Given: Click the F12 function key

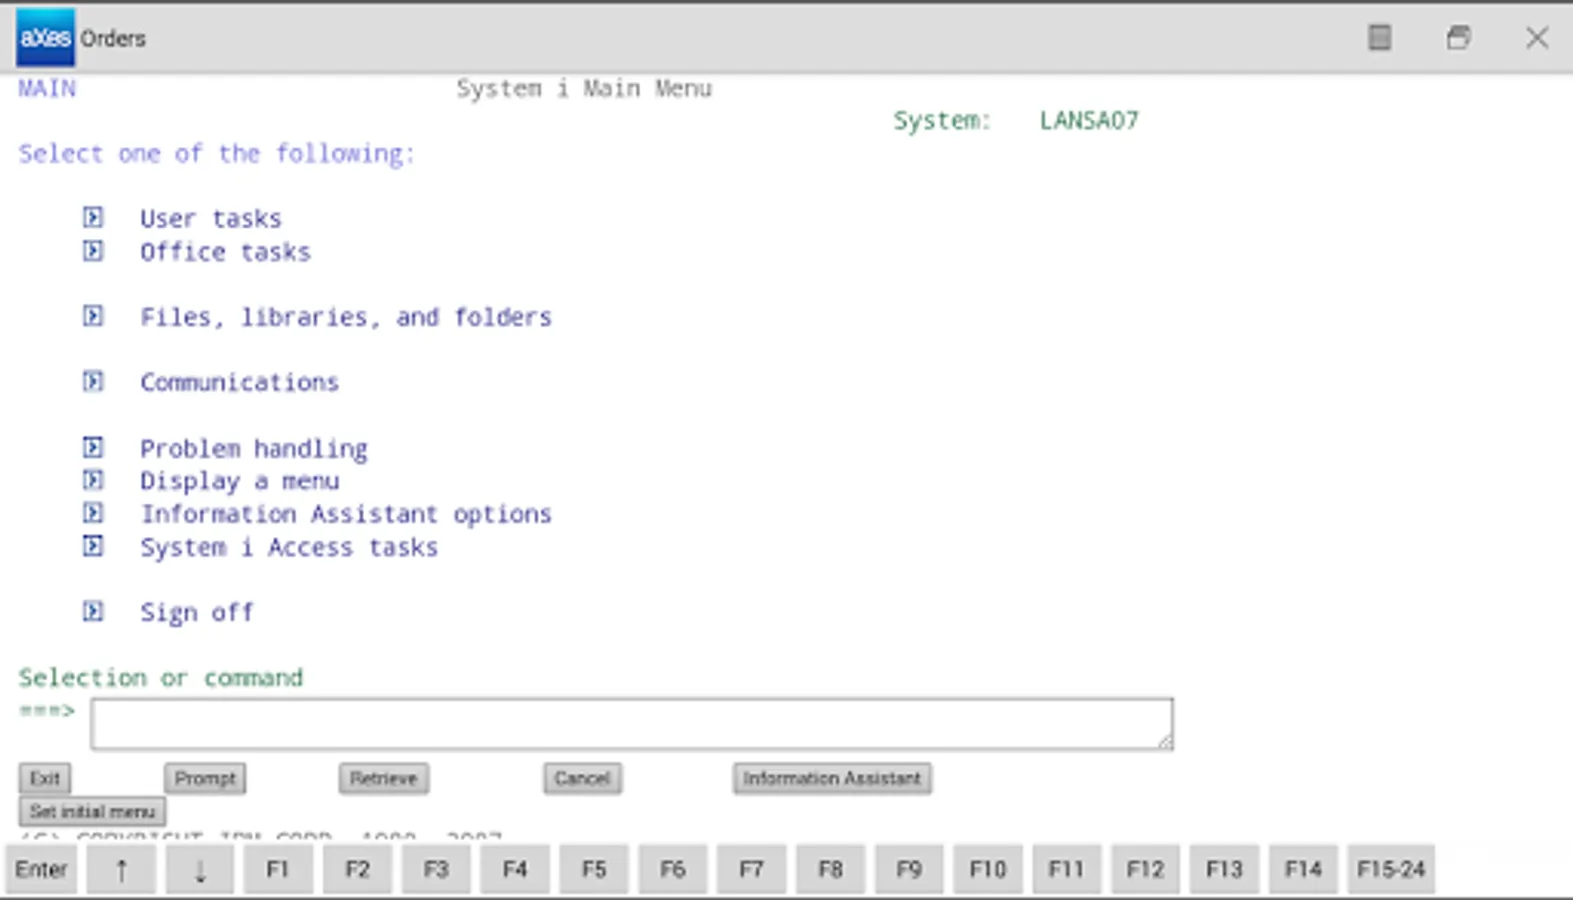Looking at the screenshot, I should tap(1145, 869).
